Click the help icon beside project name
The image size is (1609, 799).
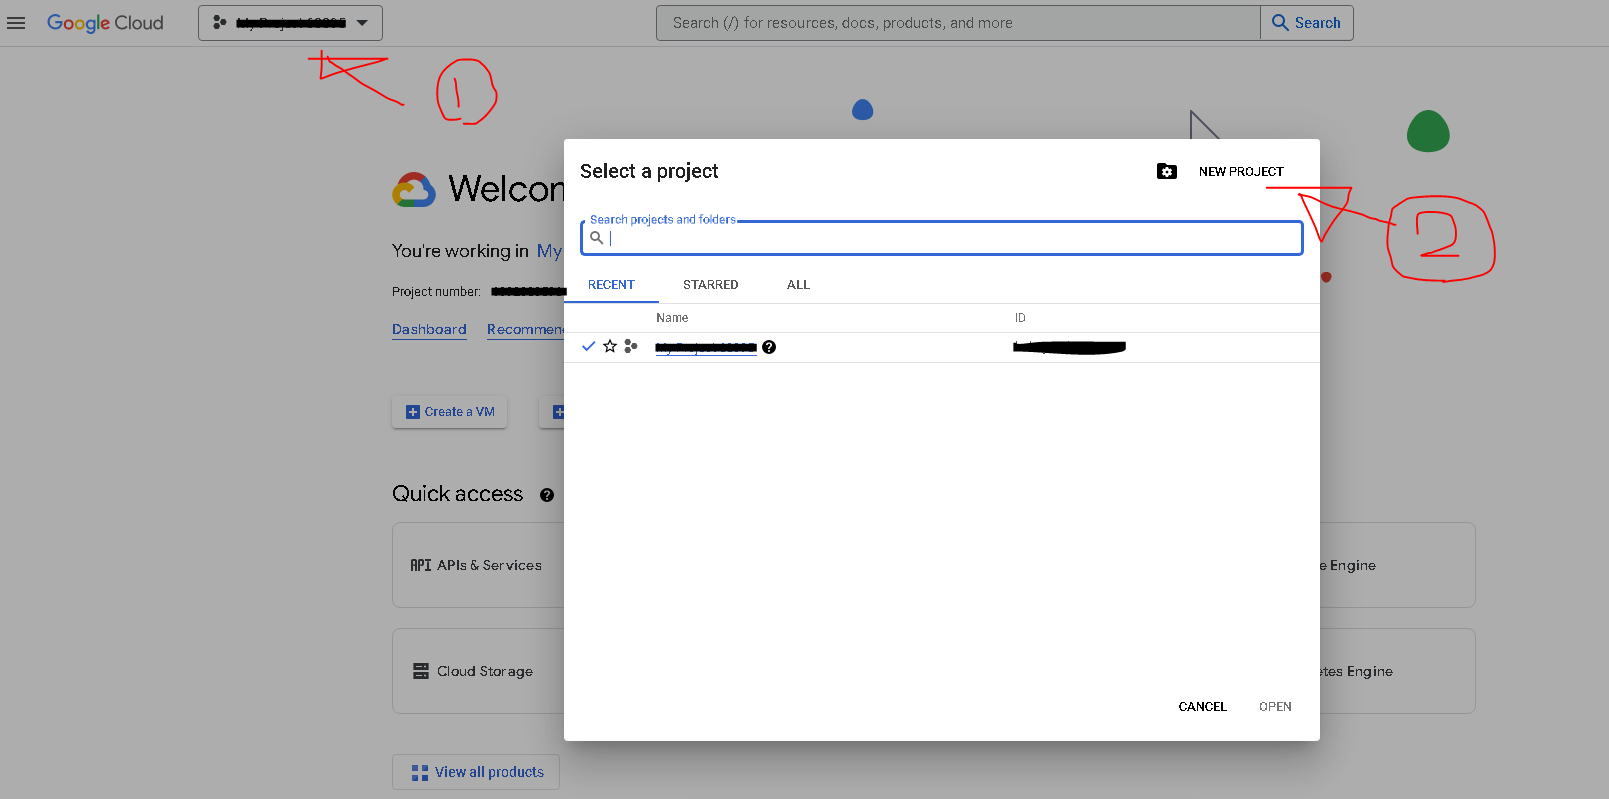769,347
